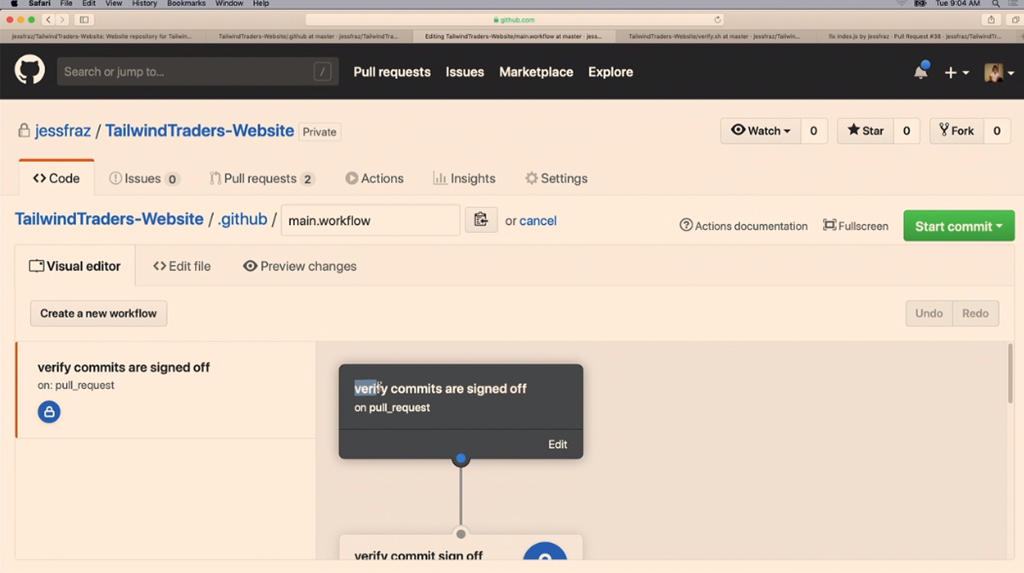The image size is (1024, 573).
Task: Open the Safari tab for verify.sh
Action: (716, 37)
